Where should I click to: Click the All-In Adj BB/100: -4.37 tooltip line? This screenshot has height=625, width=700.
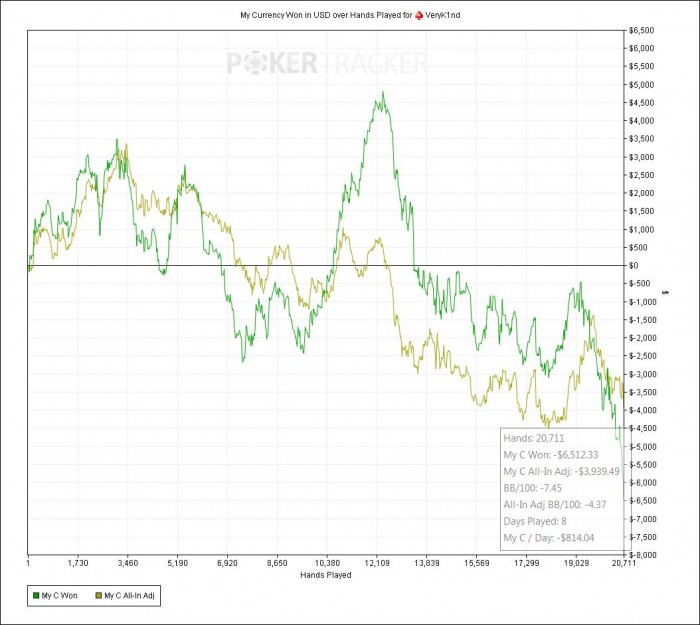(555, 505)
